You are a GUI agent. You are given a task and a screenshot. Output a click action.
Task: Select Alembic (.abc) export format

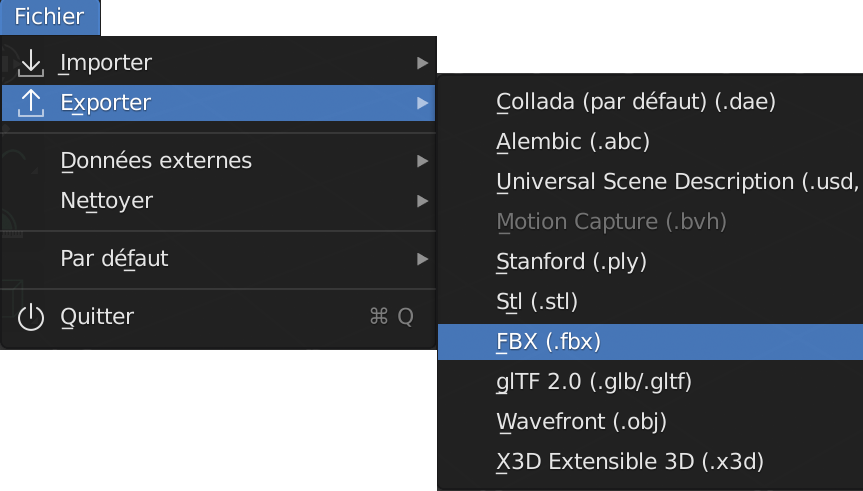(x=573, y=141)
